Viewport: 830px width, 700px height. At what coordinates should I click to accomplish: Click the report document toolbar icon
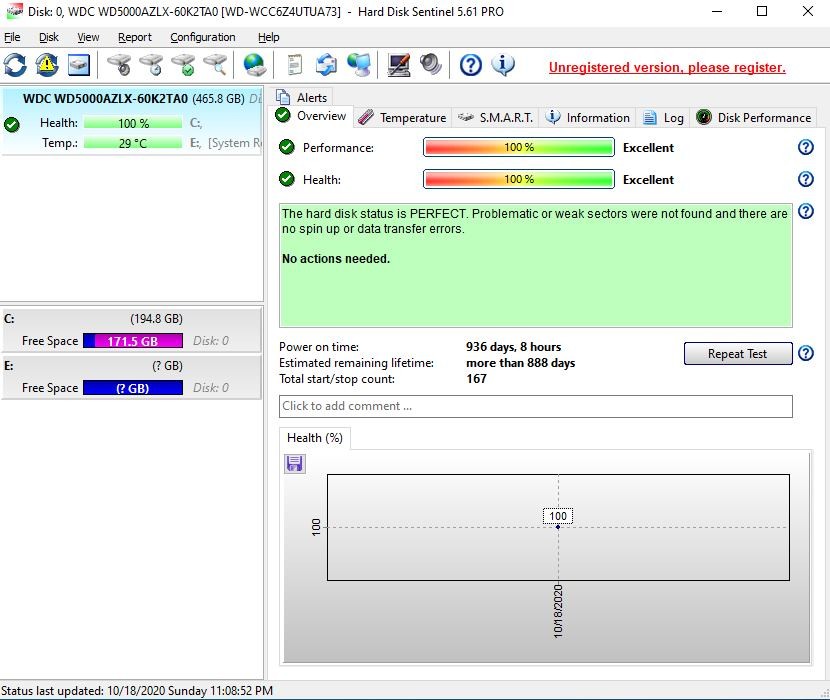point(294,65)
